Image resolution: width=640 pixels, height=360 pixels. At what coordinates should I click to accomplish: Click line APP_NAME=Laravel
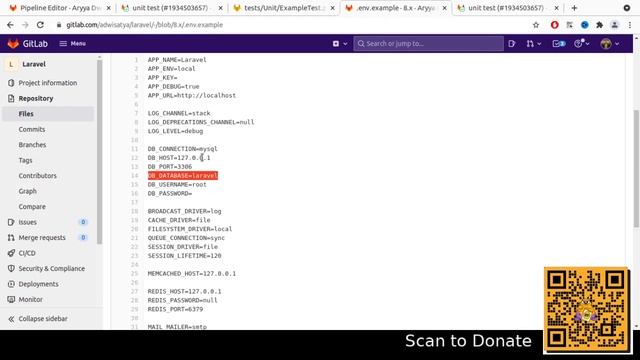click(177, 60)
